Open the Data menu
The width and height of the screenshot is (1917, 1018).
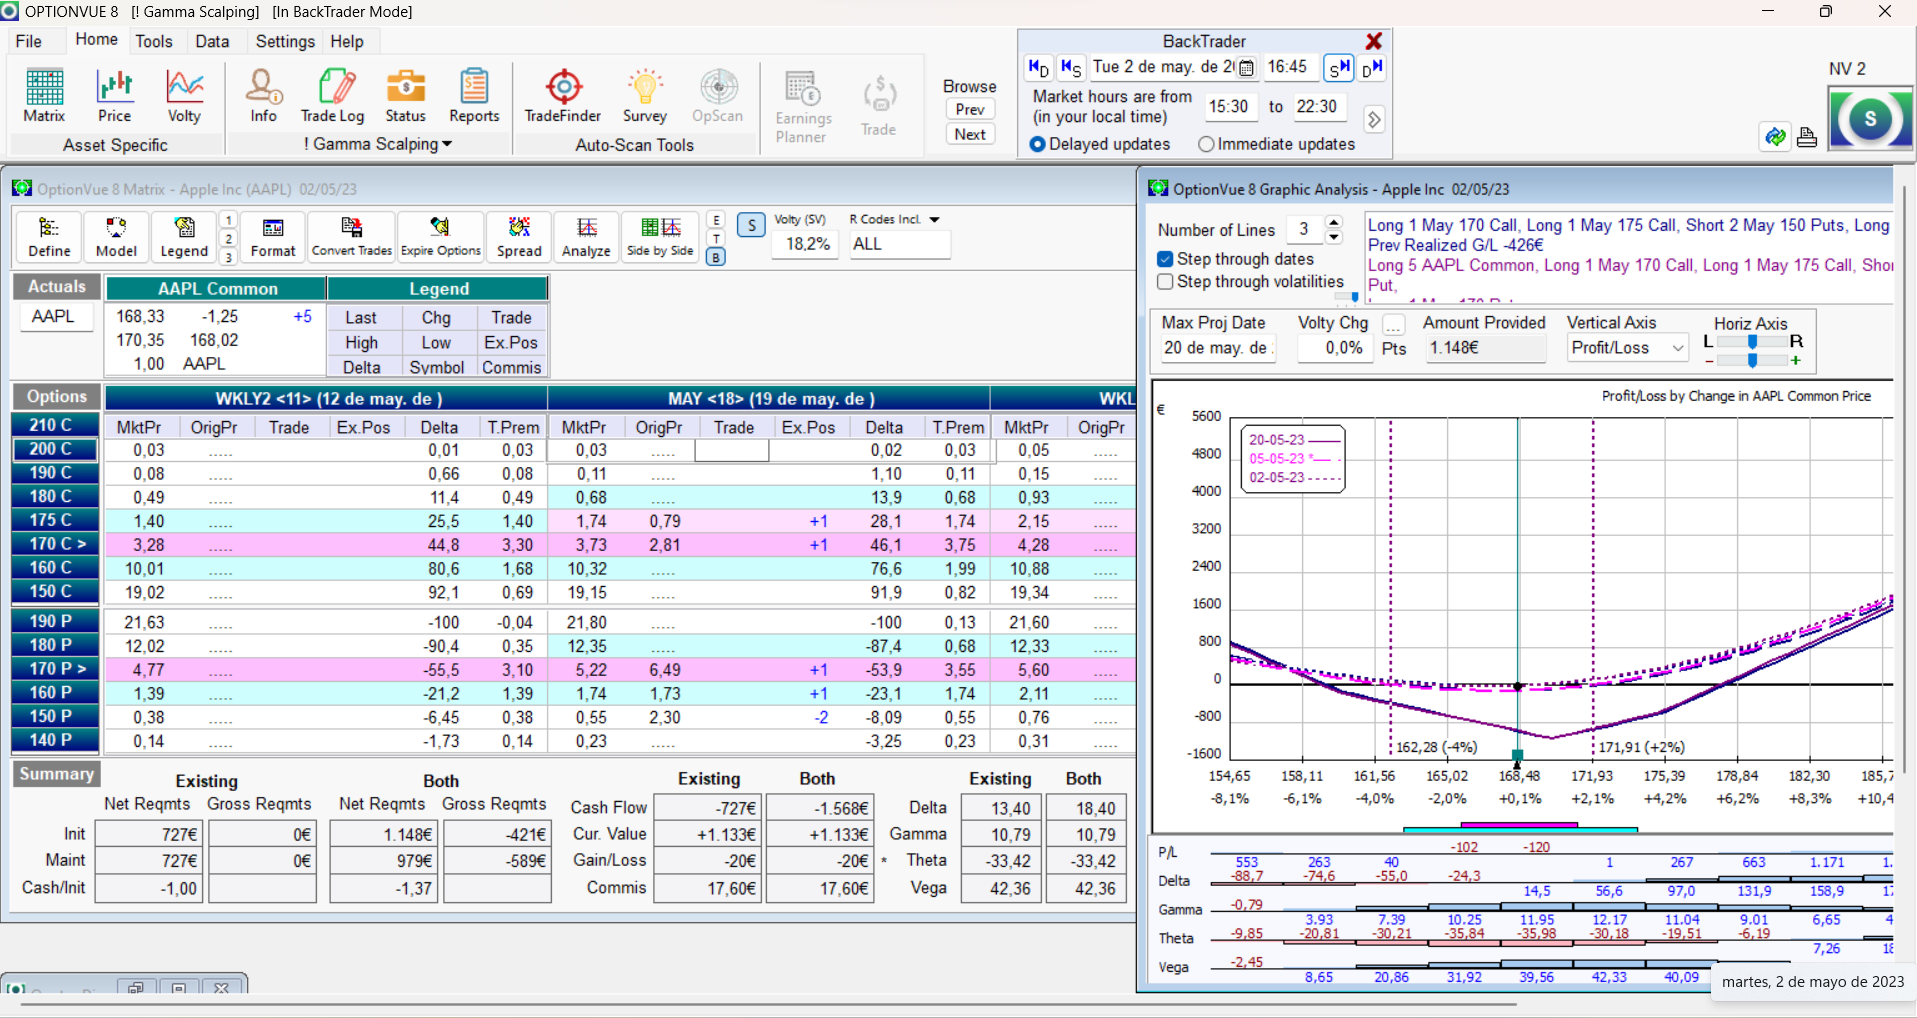[x=212, y=41]
